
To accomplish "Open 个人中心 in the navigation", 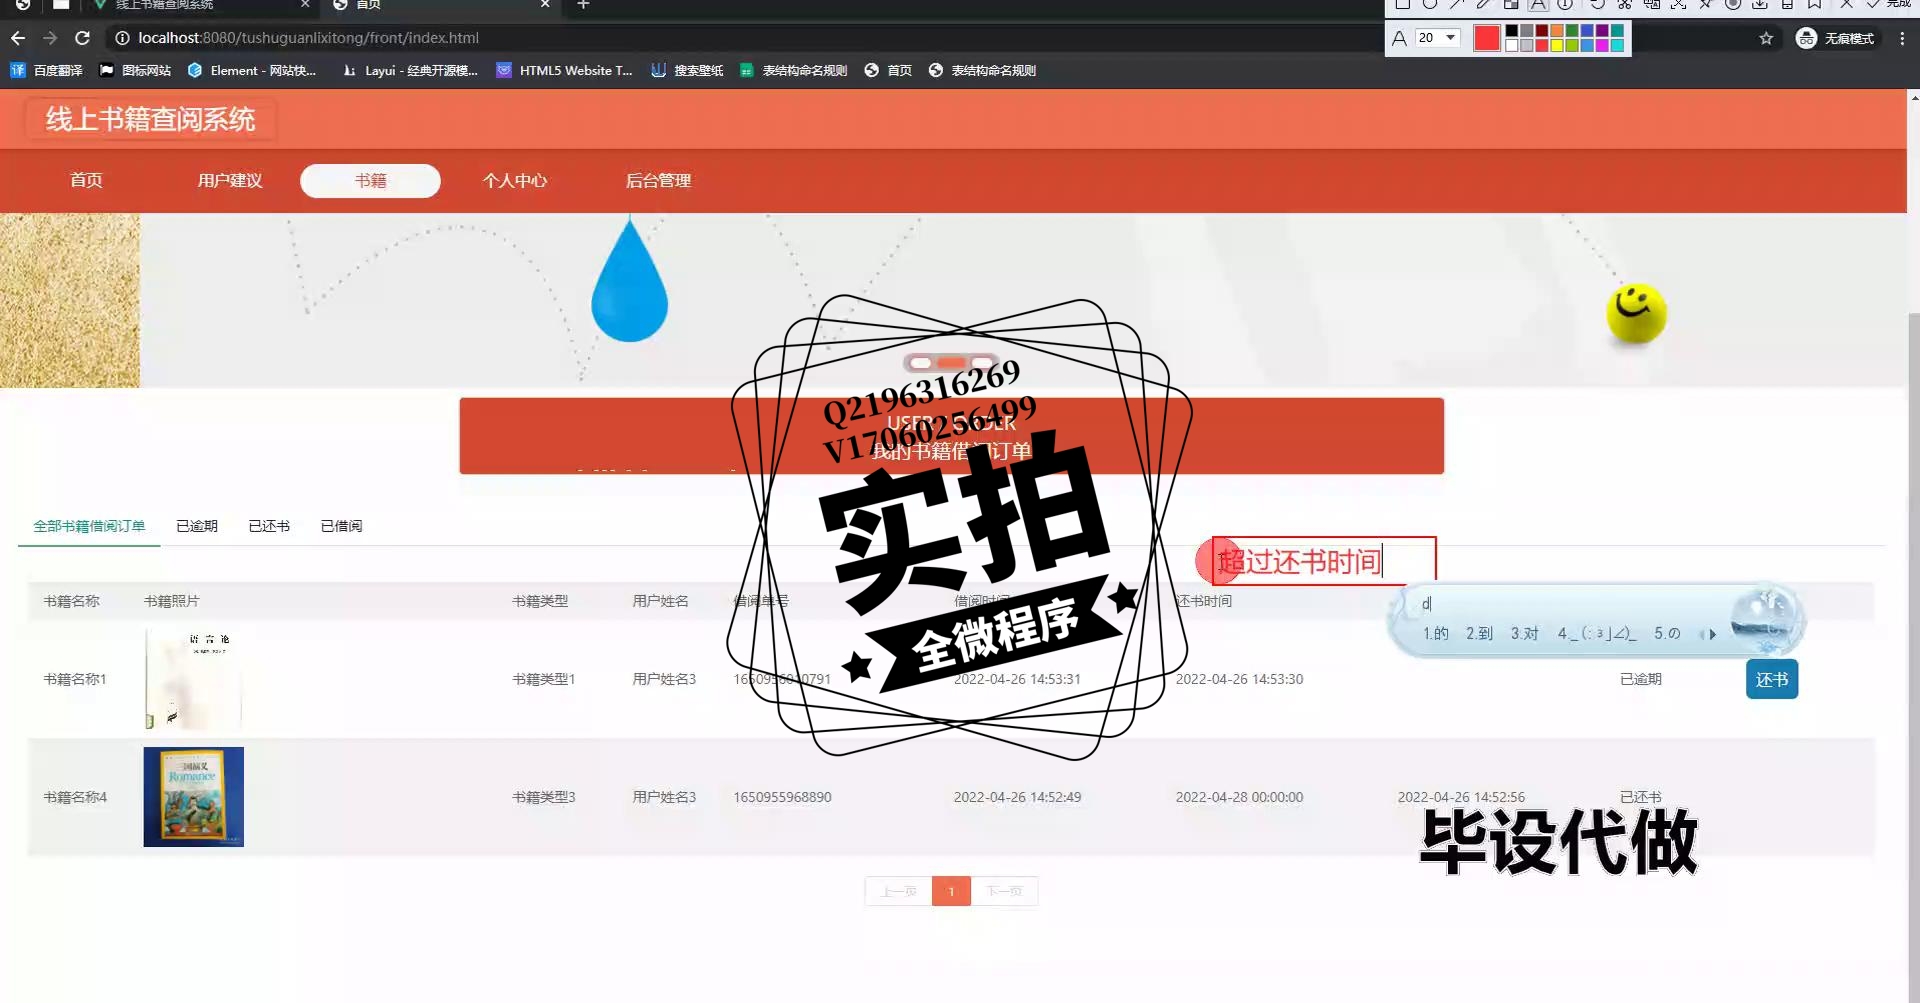I will point(515,180).
